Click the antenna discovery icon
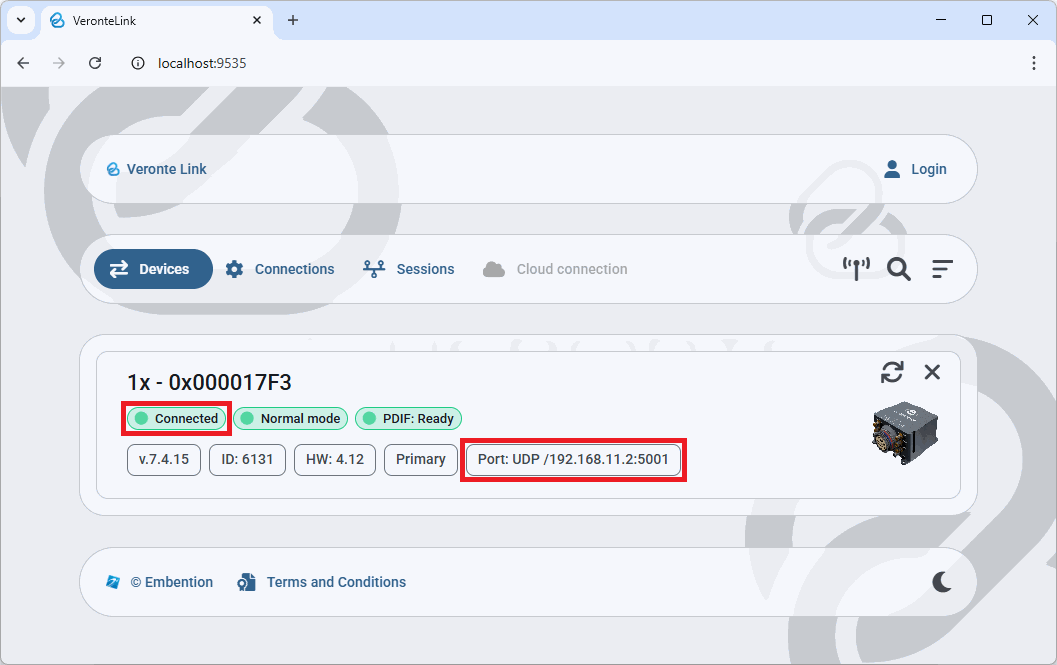 pyautogui.click(x=856, y=269)
